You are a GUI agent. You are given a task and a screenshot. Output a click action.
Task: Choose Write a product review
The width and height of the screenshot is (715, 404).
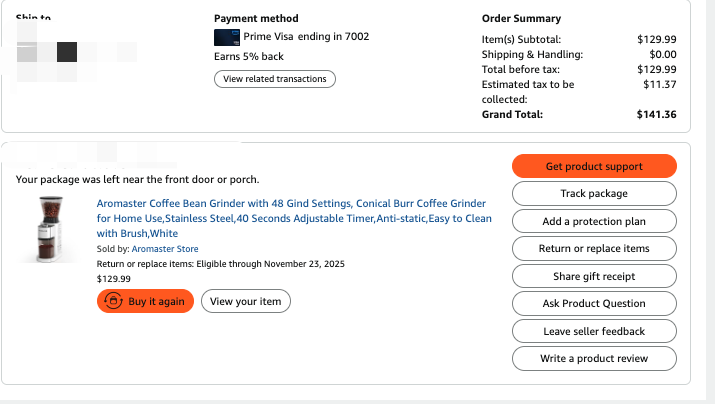tap(594, 358)
